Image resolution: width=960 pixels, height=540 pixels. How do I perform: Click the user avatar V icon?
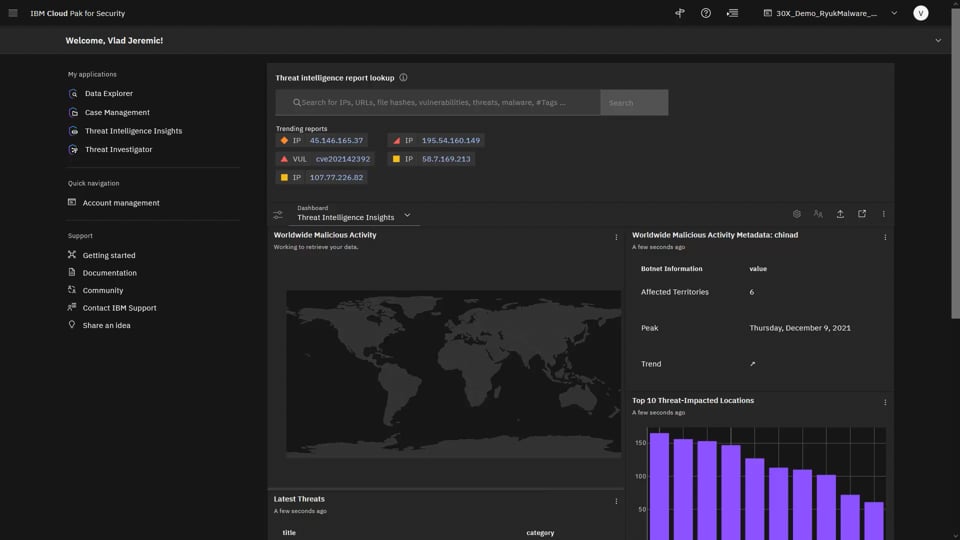tap(920, 13)
